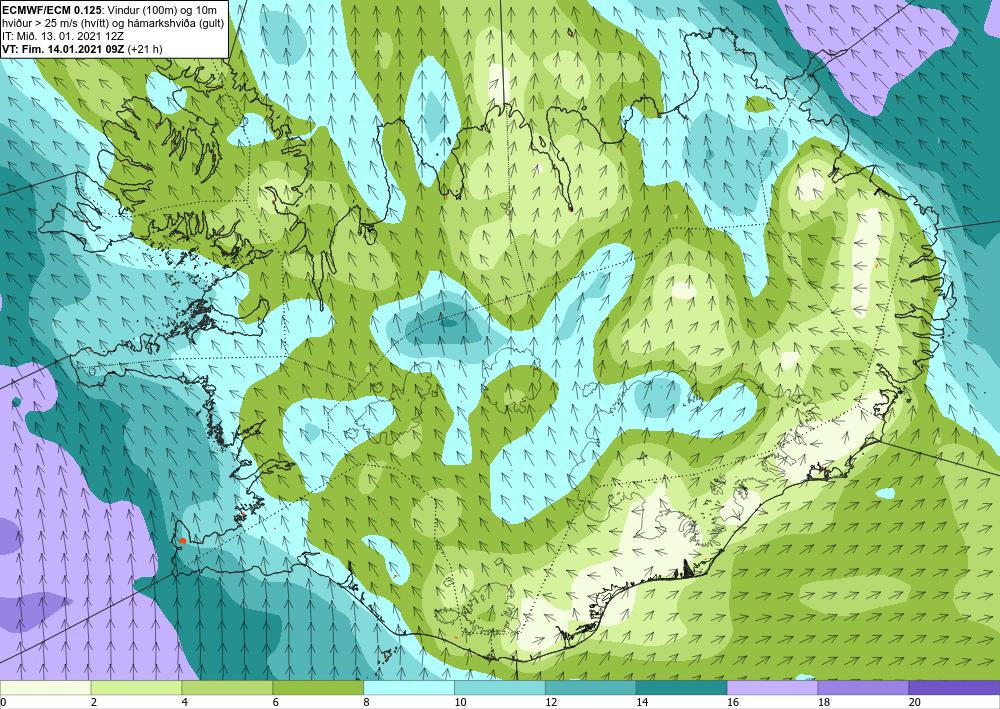This screenshot has height=709, width=1000.
Task: Choose the 14–16 m/s dark teal legend swatch
Action: (681, 688)
